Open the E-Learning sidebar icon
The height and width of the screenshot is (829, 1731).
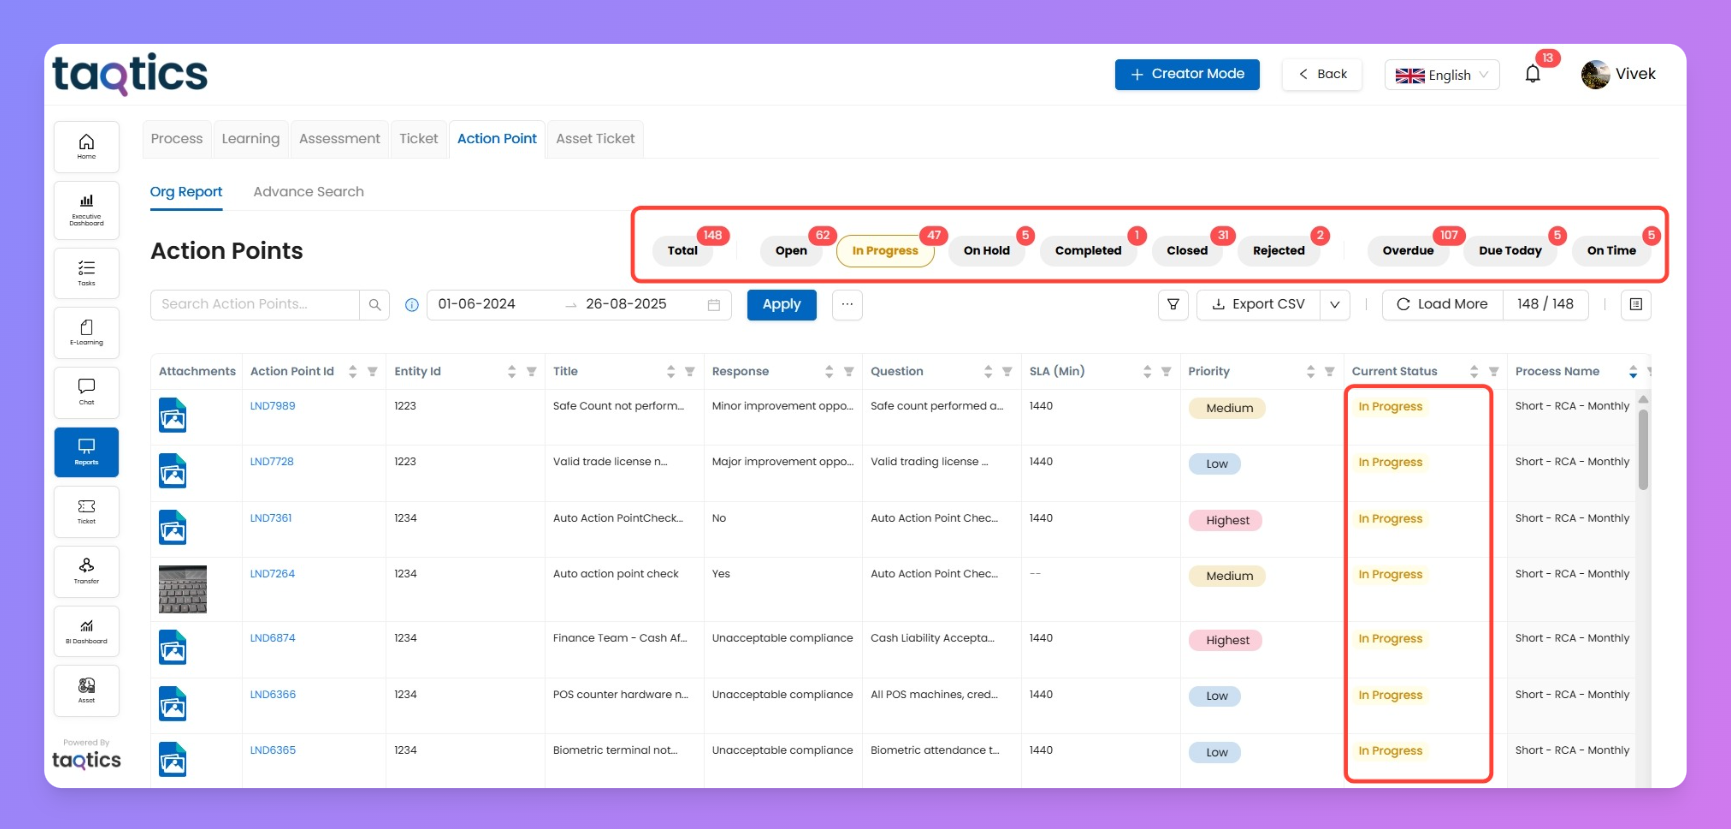pos(87,332)
